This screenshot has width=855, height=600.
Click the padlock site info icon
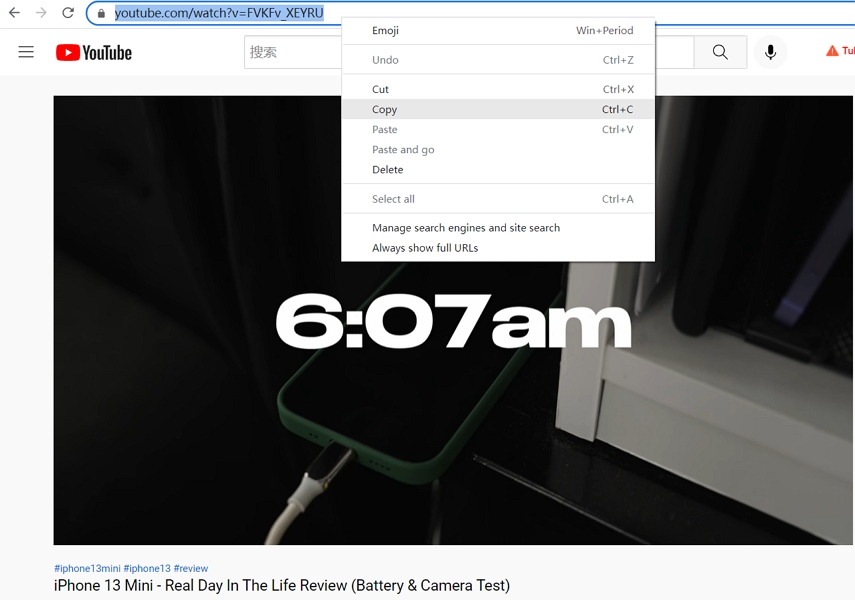click(101, 13)
